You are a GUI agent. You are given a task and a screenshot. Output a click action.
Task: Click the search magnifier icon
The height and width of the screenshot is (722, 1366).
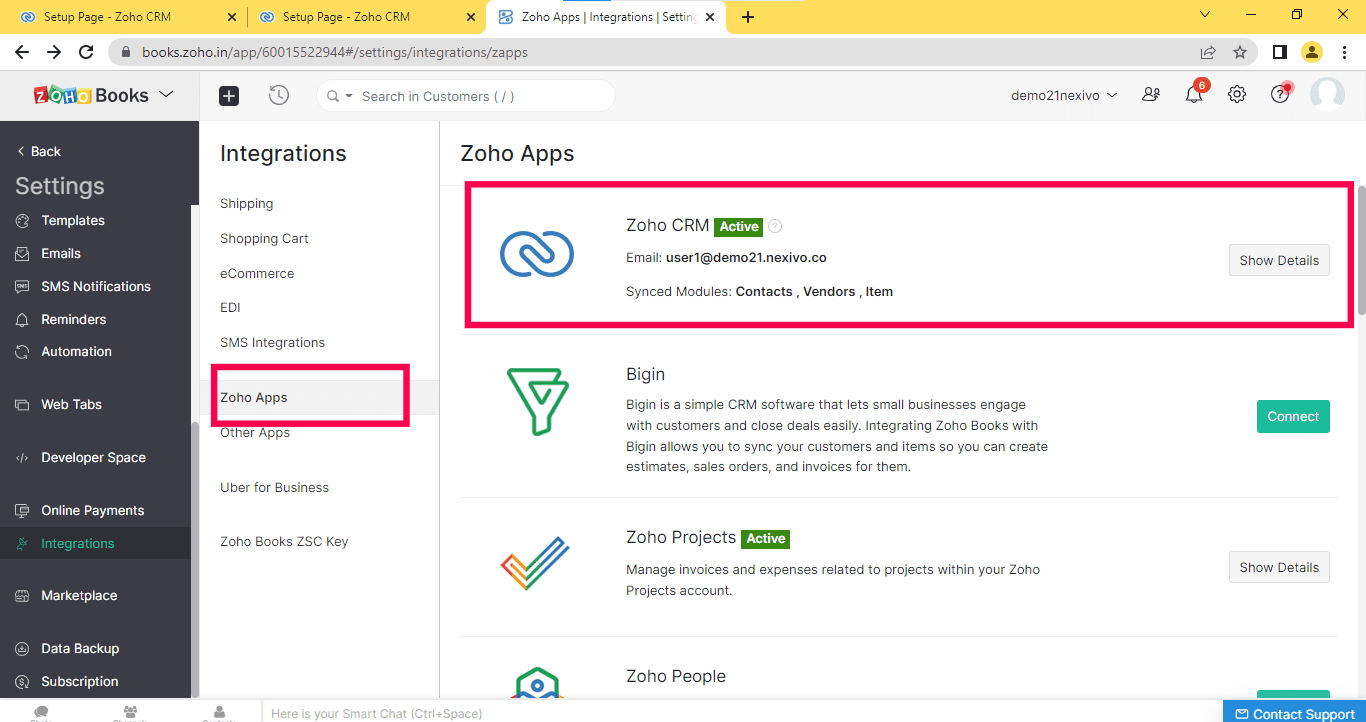(332, 96)
